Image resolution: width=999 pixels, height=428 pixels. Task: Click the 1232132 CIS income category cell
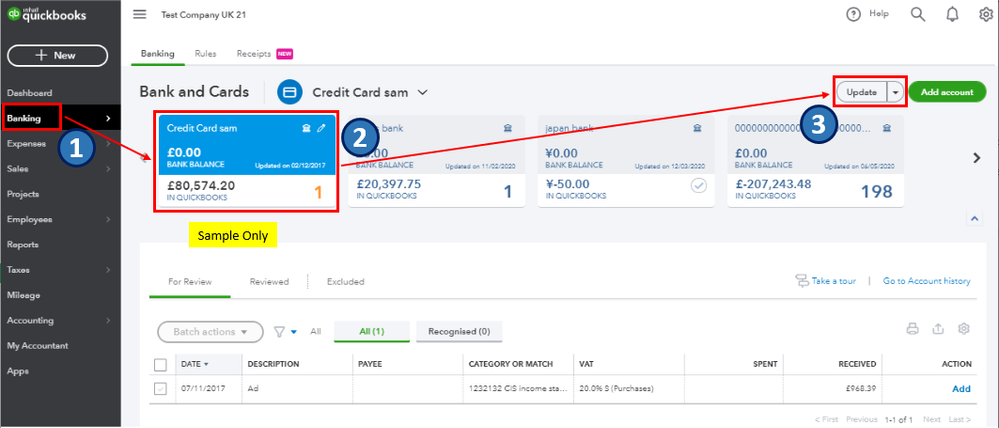coord(517,389)
